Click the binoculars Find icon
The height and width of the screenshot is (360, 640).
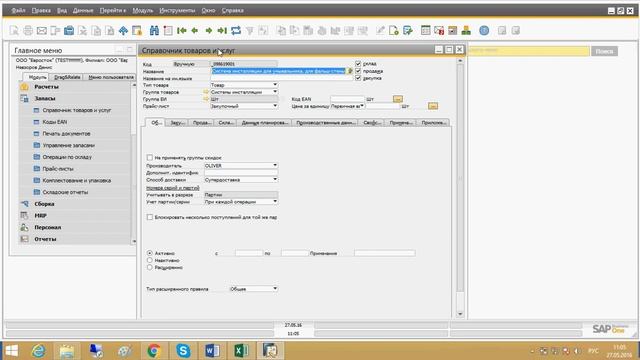154,31
